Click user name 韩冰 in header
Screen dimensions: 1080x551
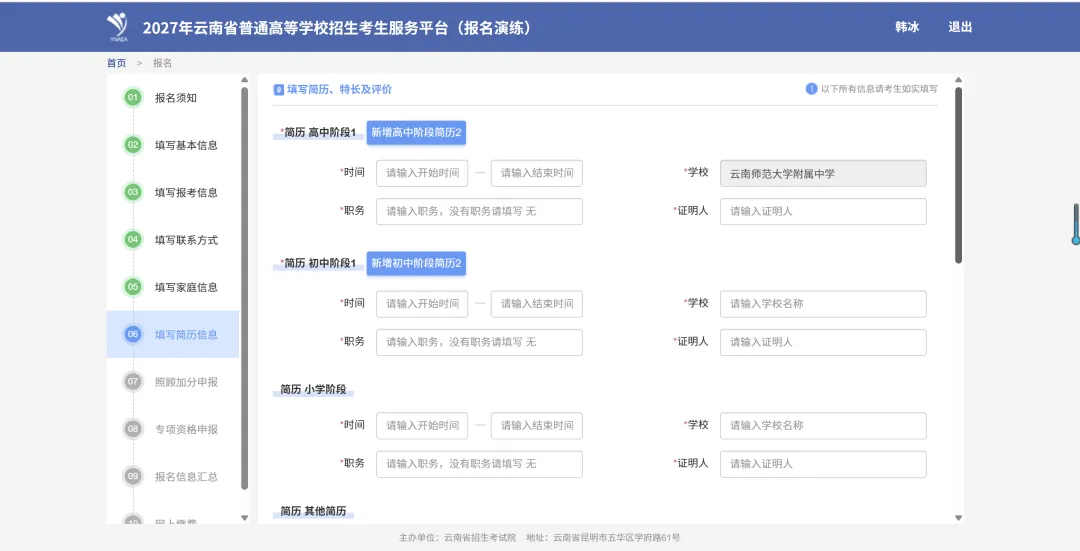[x=907, y=27]
